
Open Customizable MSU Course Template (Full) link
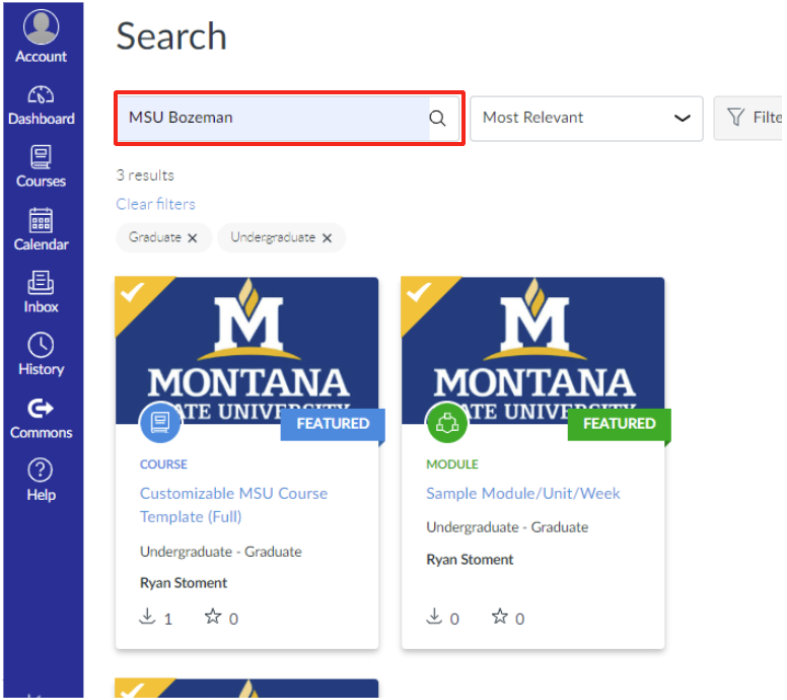tap(233, 505)
